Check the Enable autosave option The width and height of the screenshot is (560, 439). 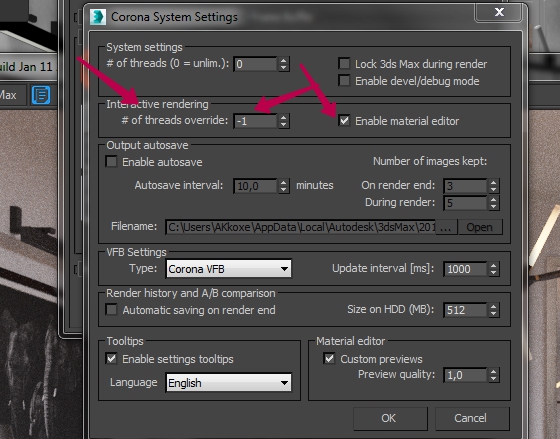tap(111, 161)
